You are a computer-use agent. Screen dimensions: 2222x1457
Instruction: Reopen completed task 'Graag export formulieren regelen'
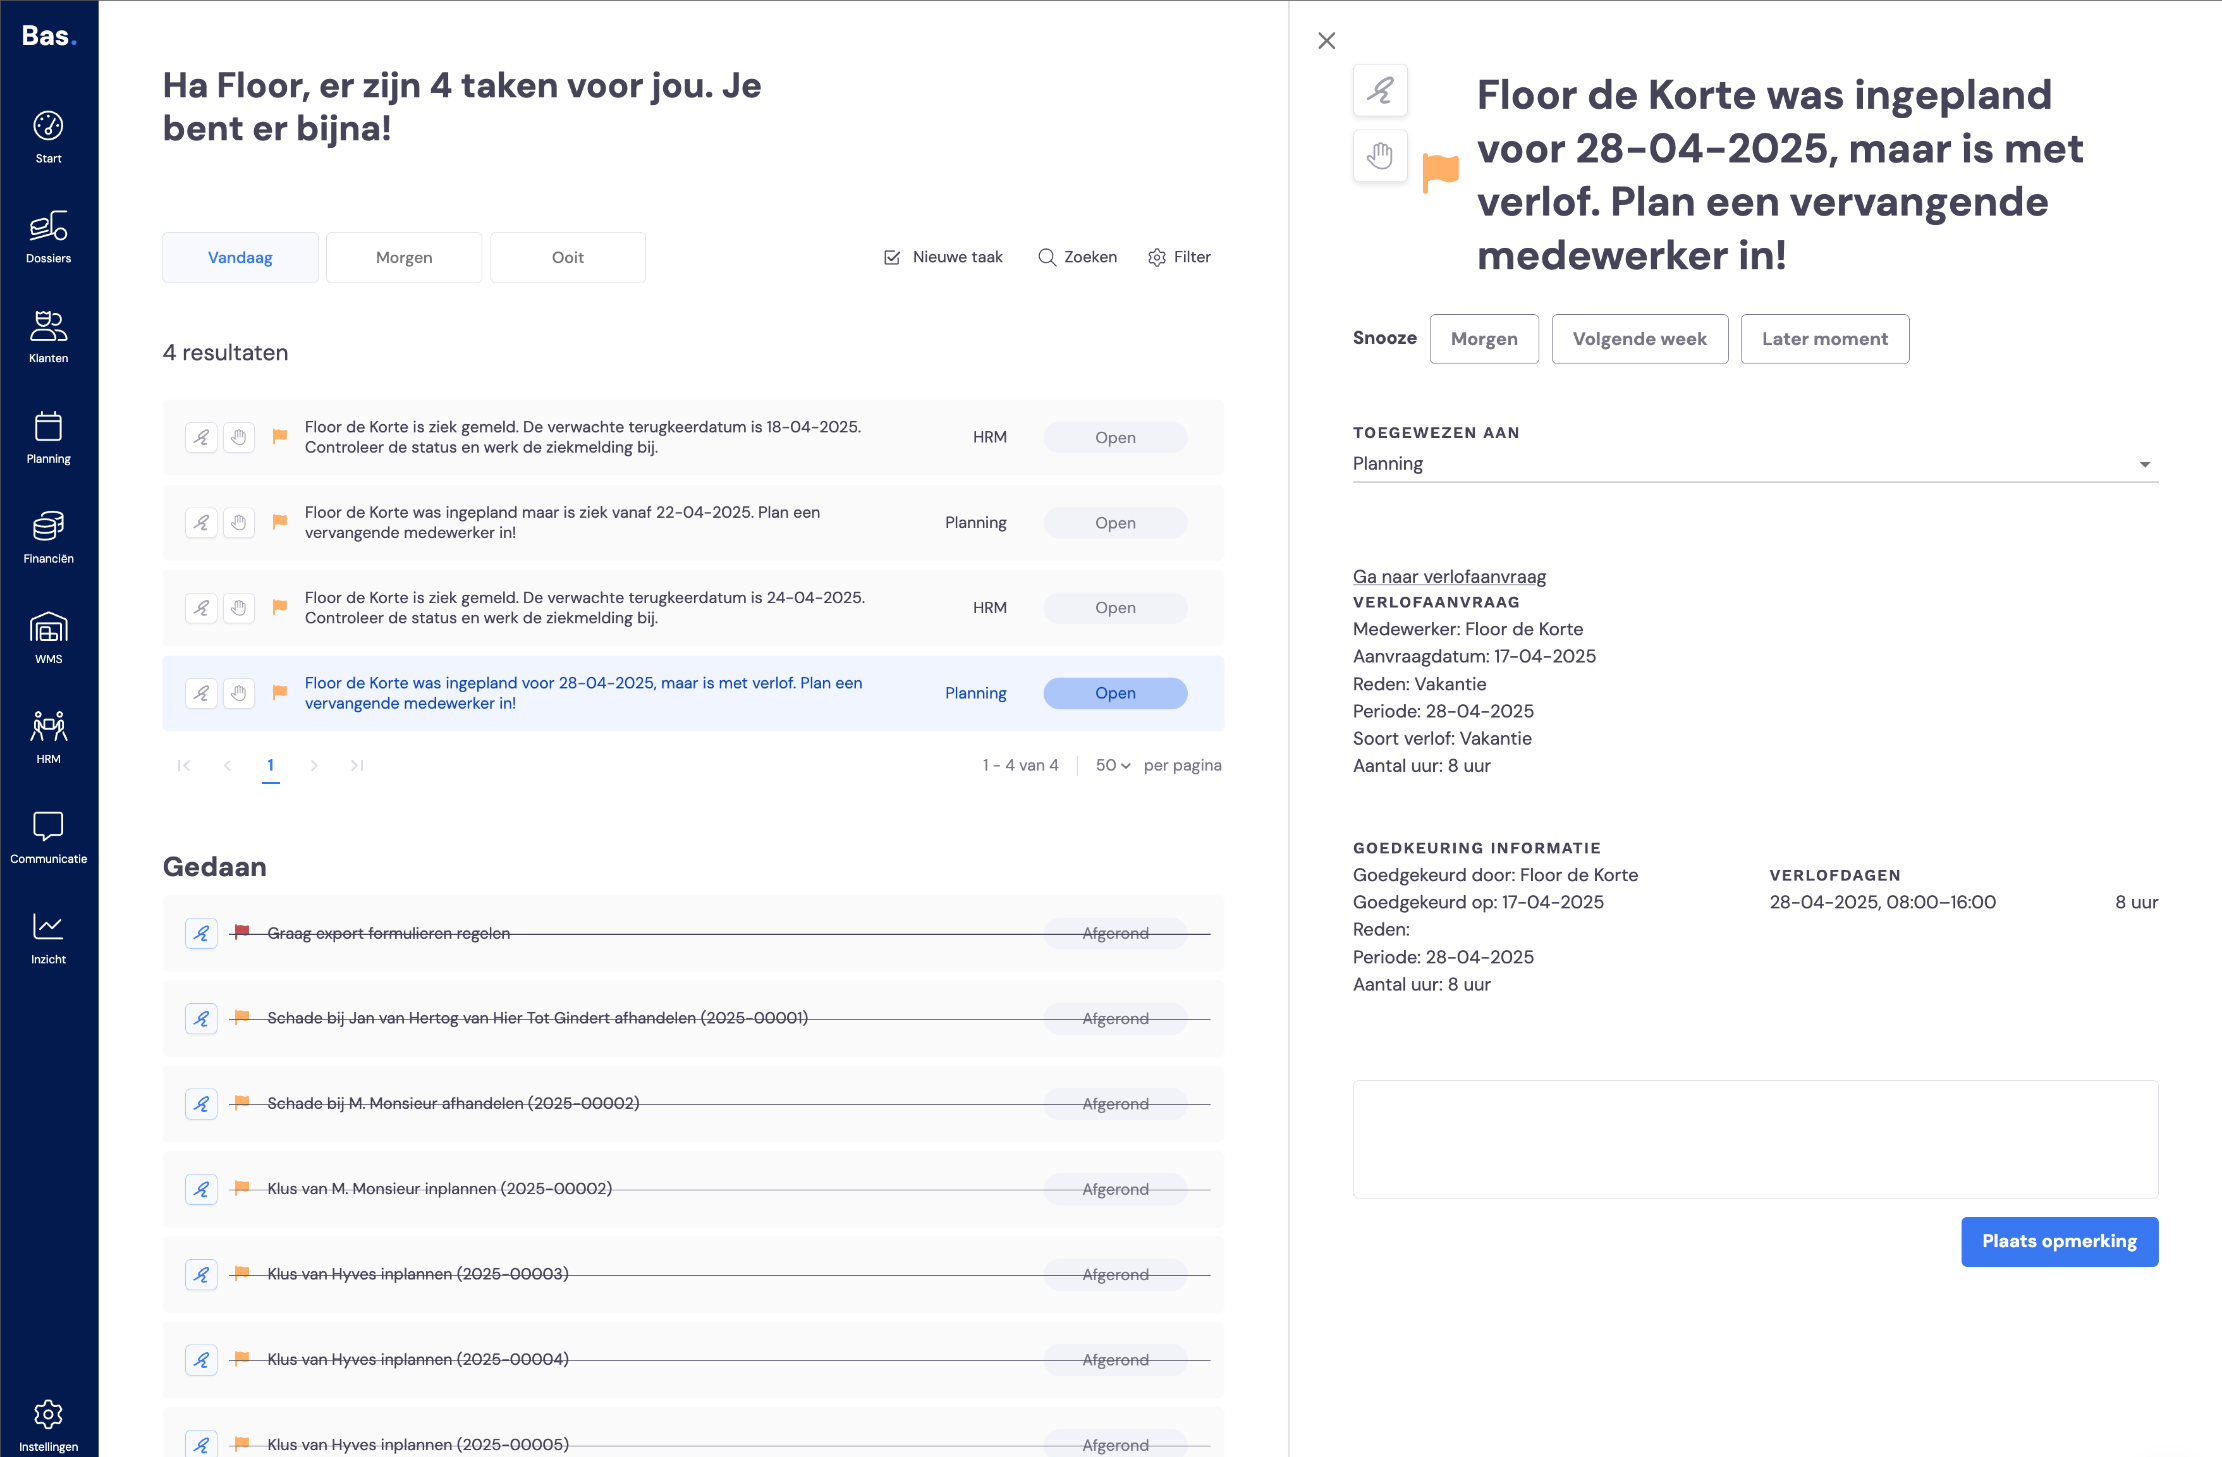201,933
